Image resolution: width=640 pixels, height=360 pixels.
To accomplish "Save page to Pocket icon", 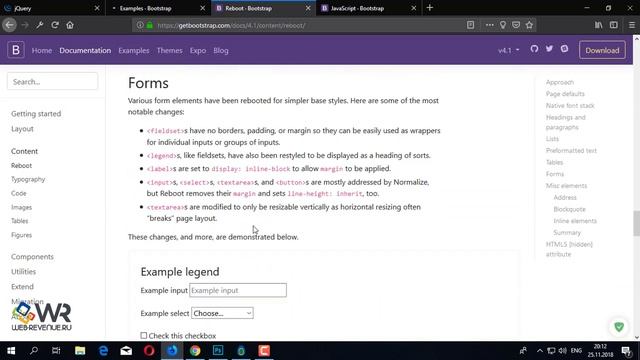I will point(516,25).
